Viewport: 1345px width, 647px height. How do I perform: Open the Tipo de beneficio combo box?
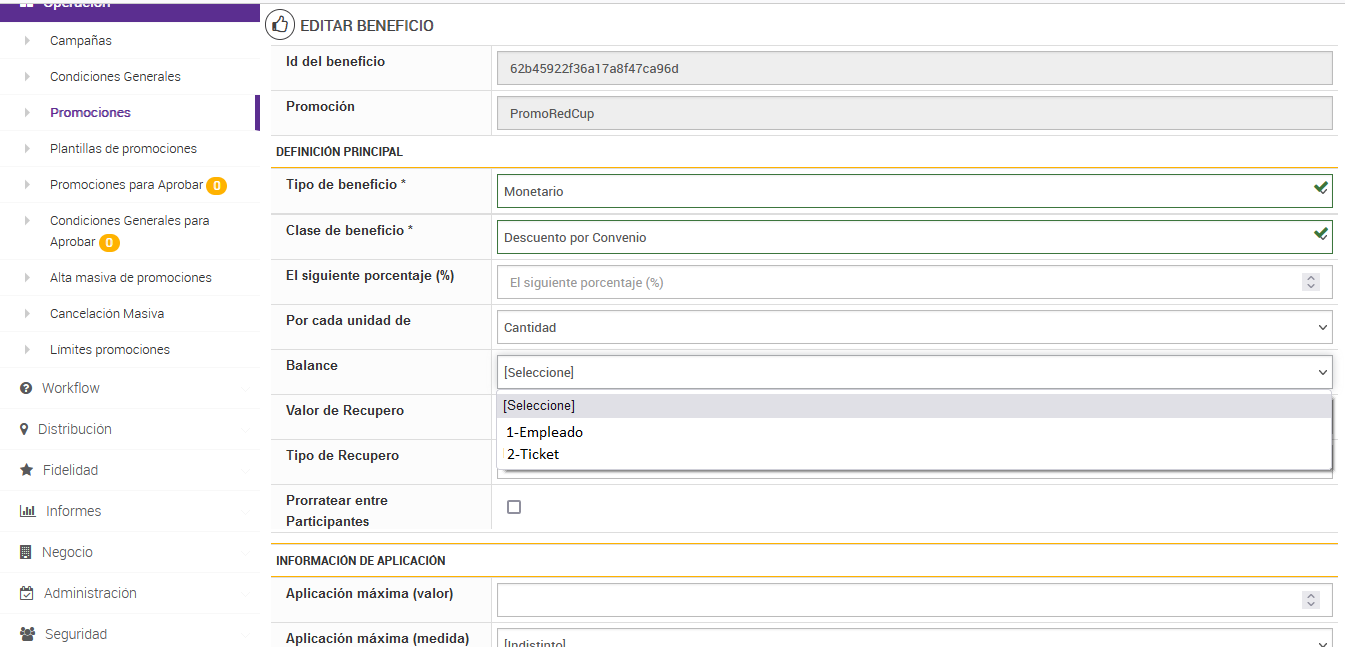point(914,191)
